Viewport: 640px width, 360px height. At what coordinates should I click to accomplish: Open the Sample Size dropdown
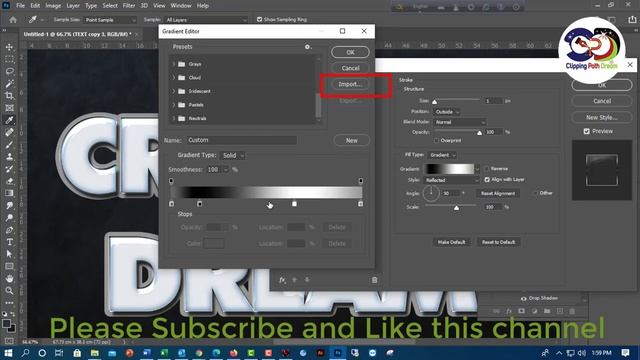[x=110, y=20]
